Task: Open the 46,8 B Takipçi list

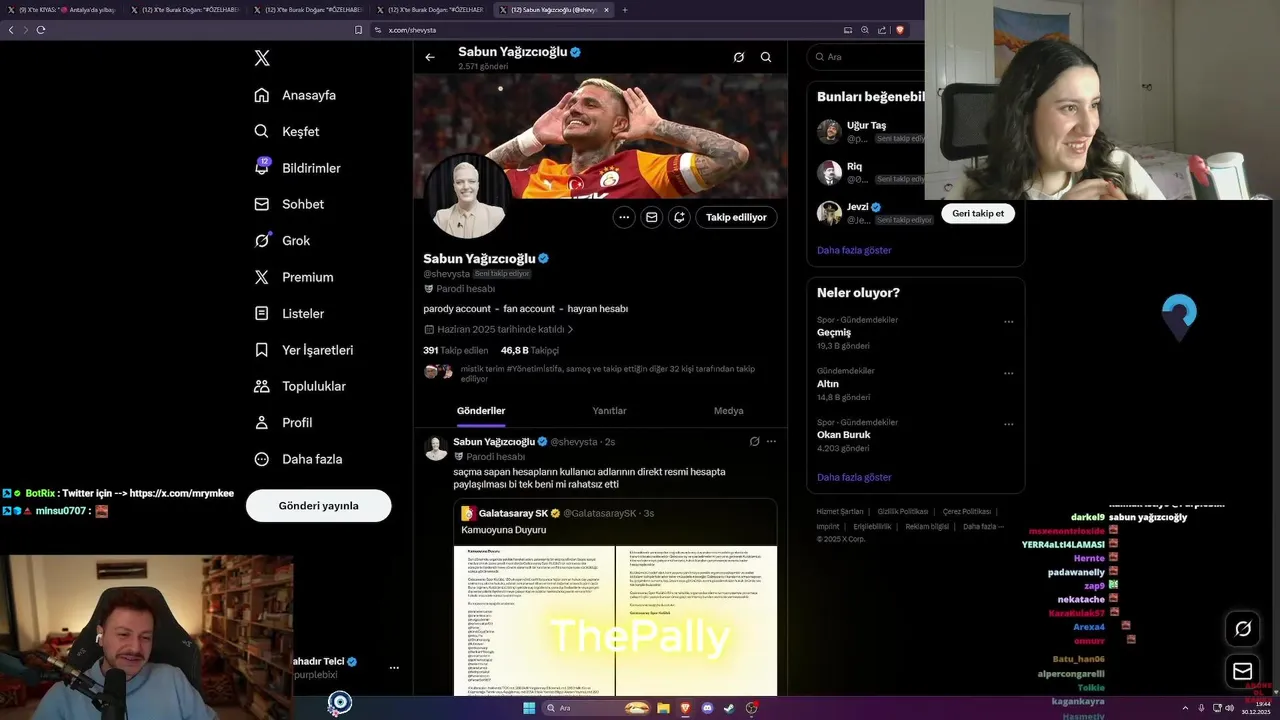Action: (529, 350)
